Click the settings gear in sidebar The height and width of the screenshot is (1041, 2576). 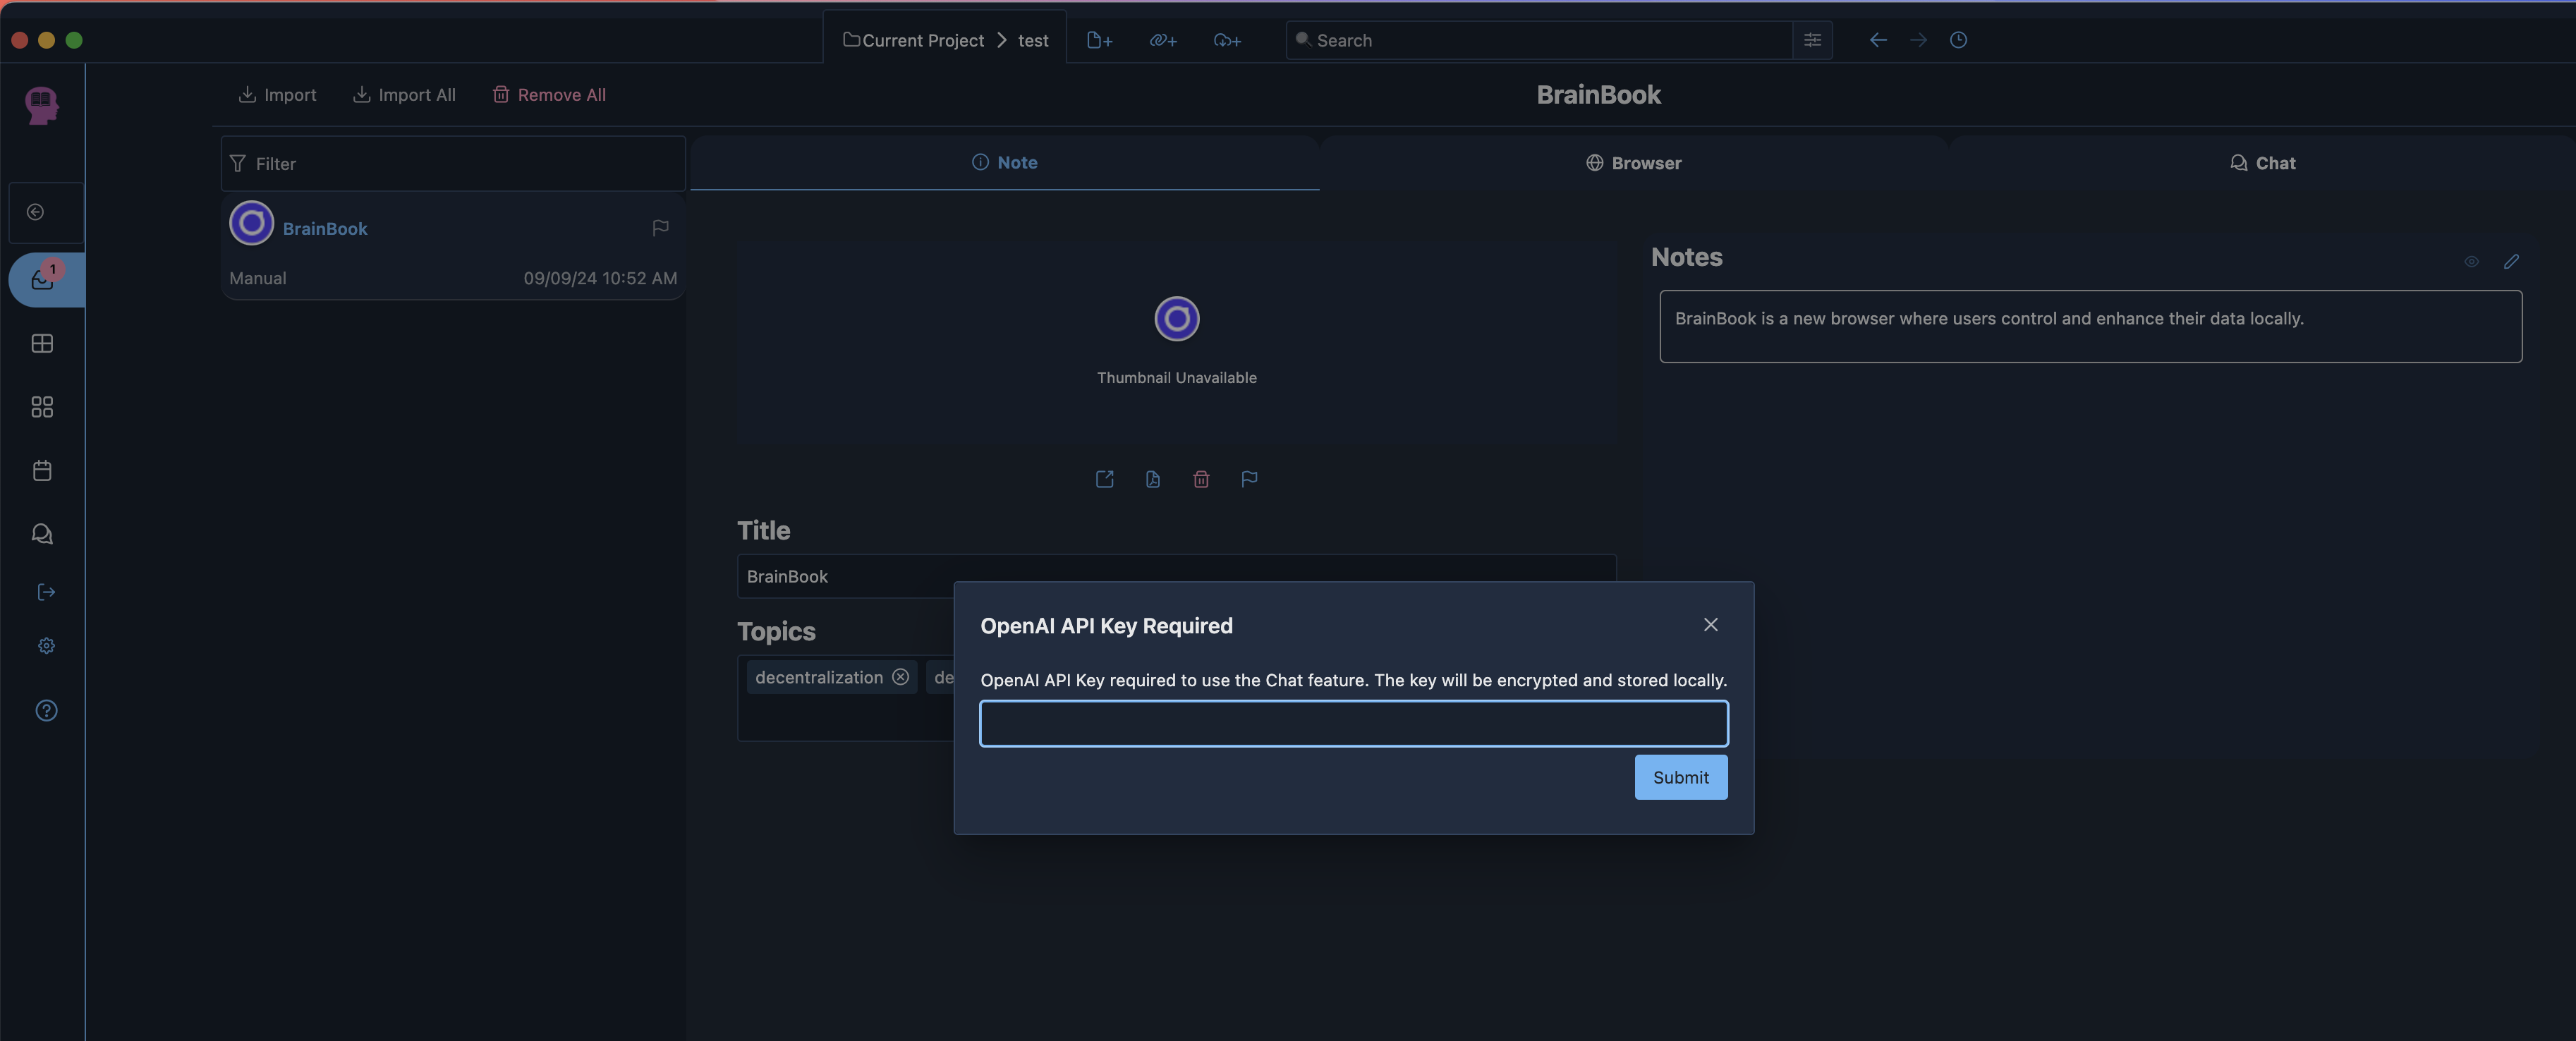46,646
